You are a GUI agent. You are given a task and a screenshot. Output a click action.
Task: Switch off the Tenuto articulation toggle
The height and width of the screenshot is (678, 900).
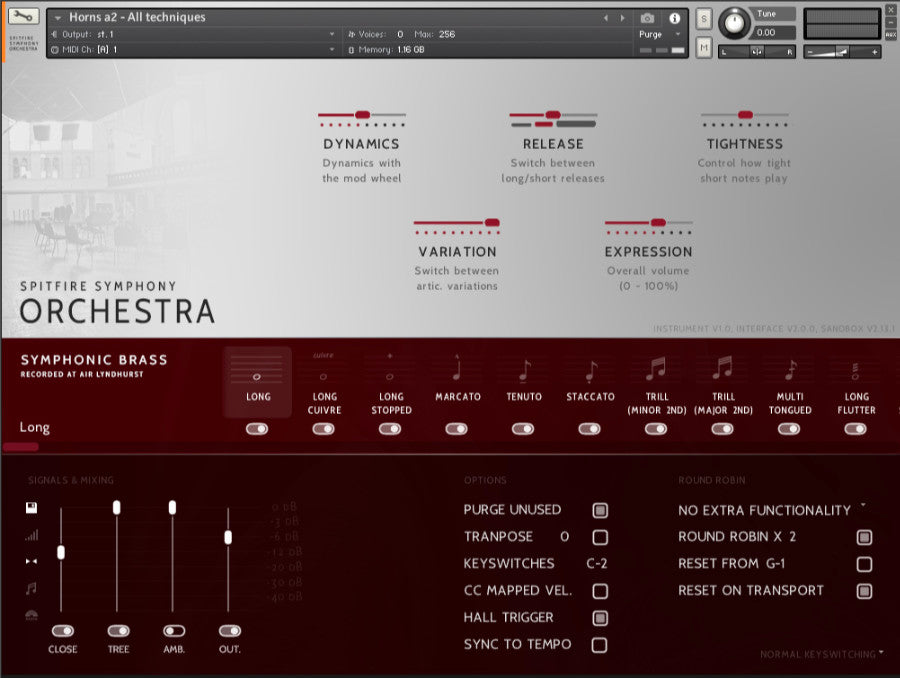point(523,429)
